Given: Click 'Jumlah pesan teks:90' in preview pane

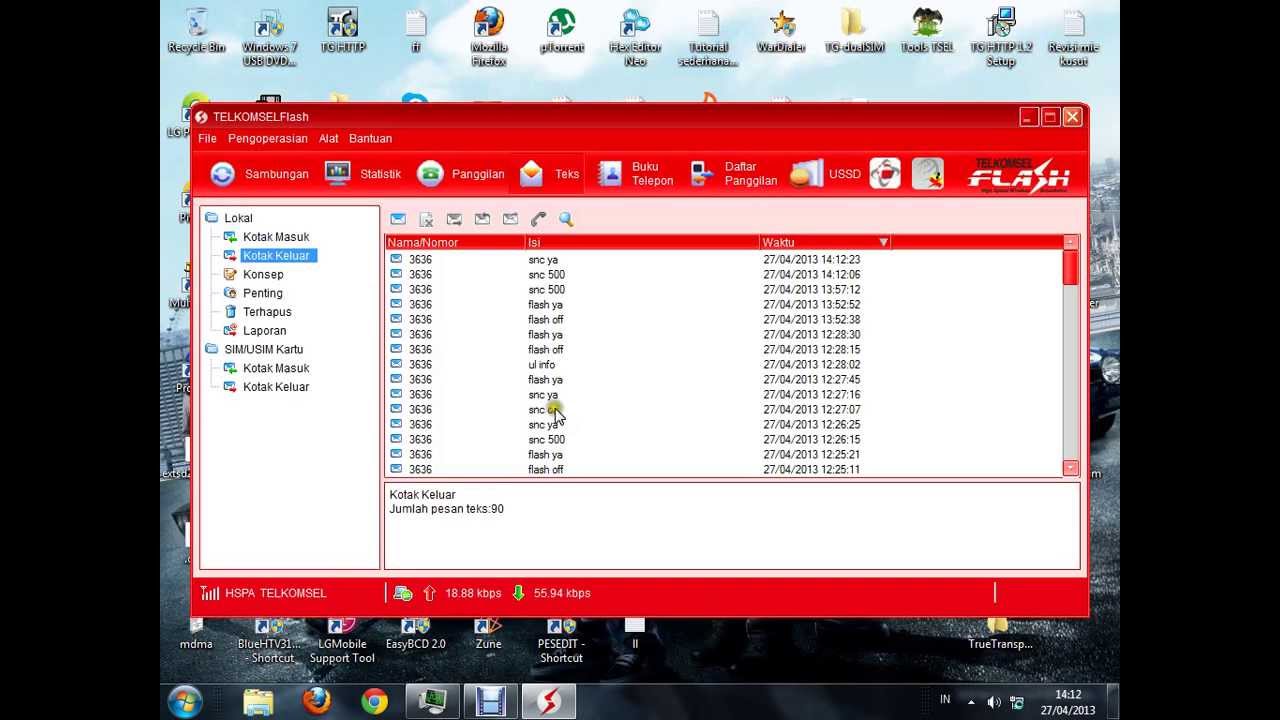Looking at the screenshot, I should 446,509.
